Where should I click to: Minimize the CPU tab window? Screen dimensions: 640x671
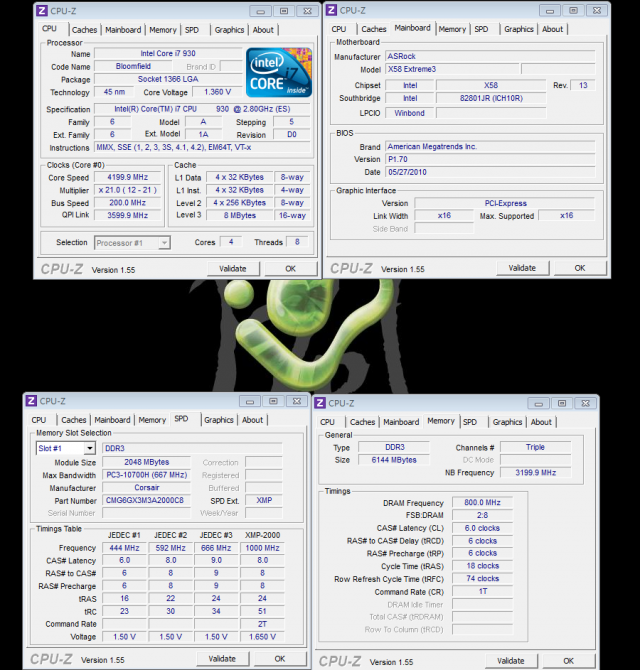261,11
